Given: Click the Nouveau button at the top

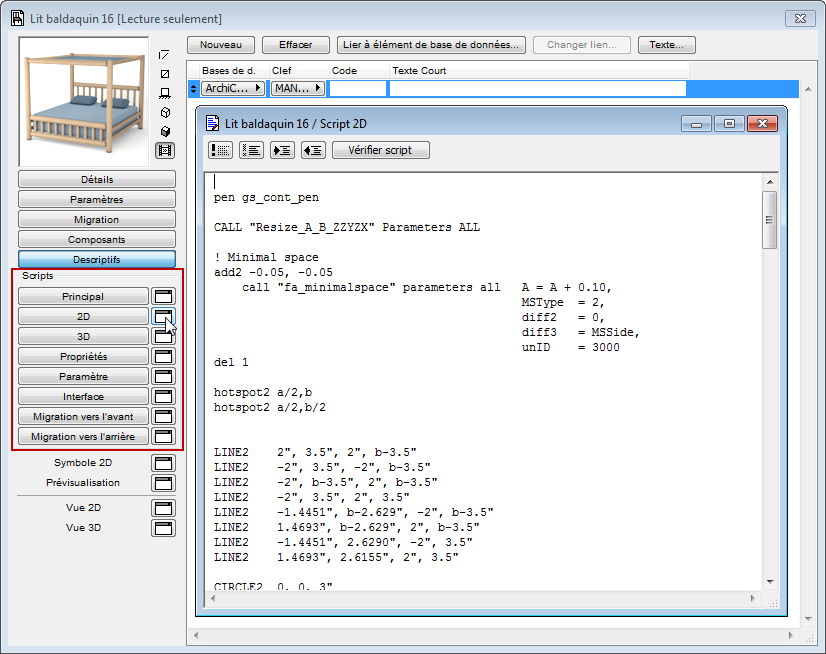Looking at the screenshot, I should 221,44.
